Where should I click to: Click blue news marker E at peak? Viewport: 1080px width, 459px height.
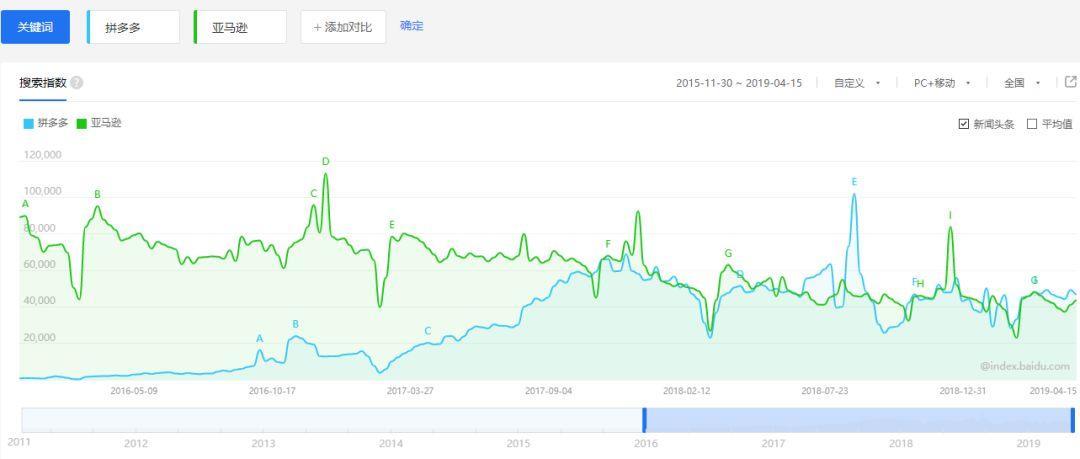tap(854, 182)
